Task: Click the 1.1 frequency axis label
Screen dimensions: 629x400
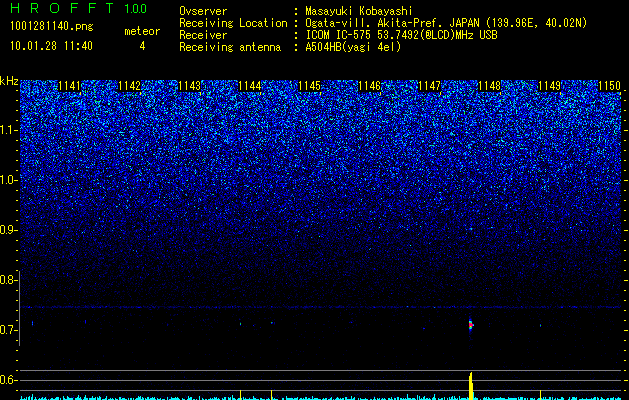Action: [7, 130]
